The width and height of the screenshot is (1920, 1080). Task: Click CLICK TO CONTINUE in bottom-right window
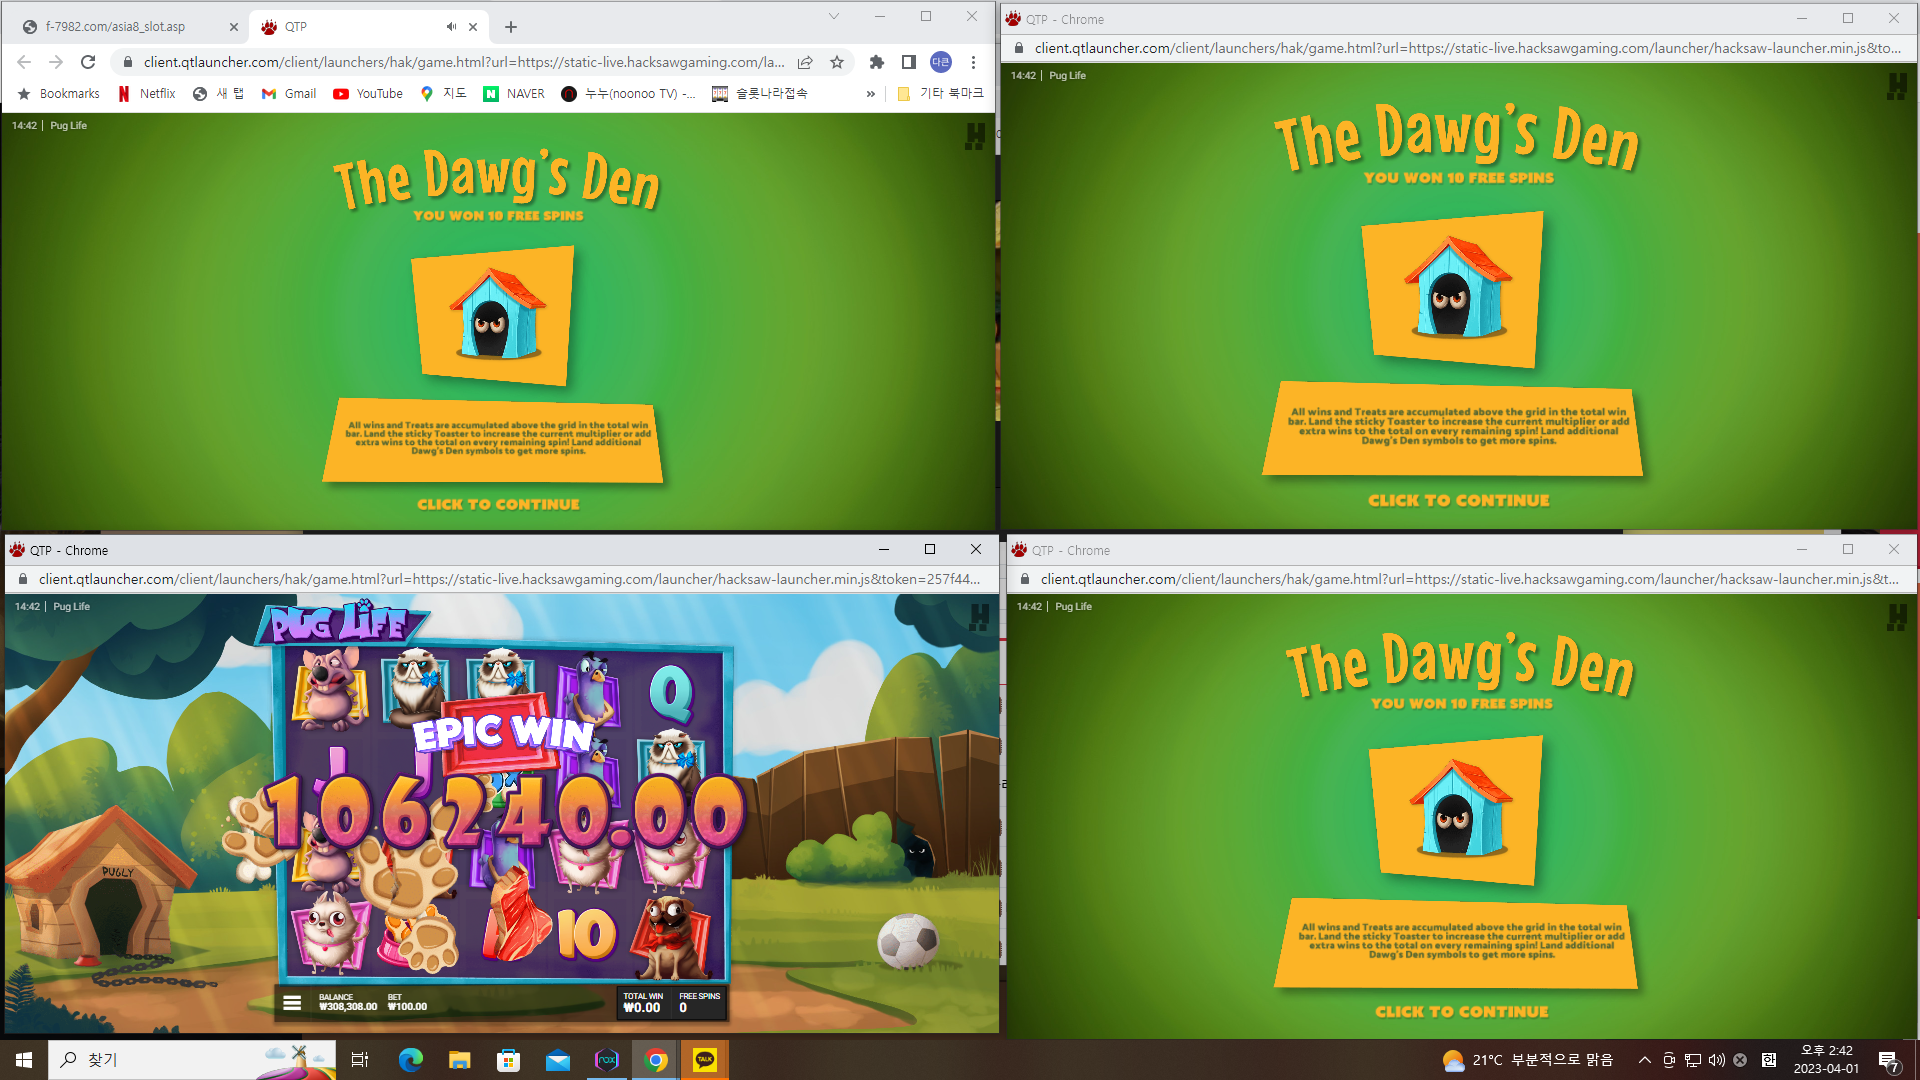tap(1461, 1012)
